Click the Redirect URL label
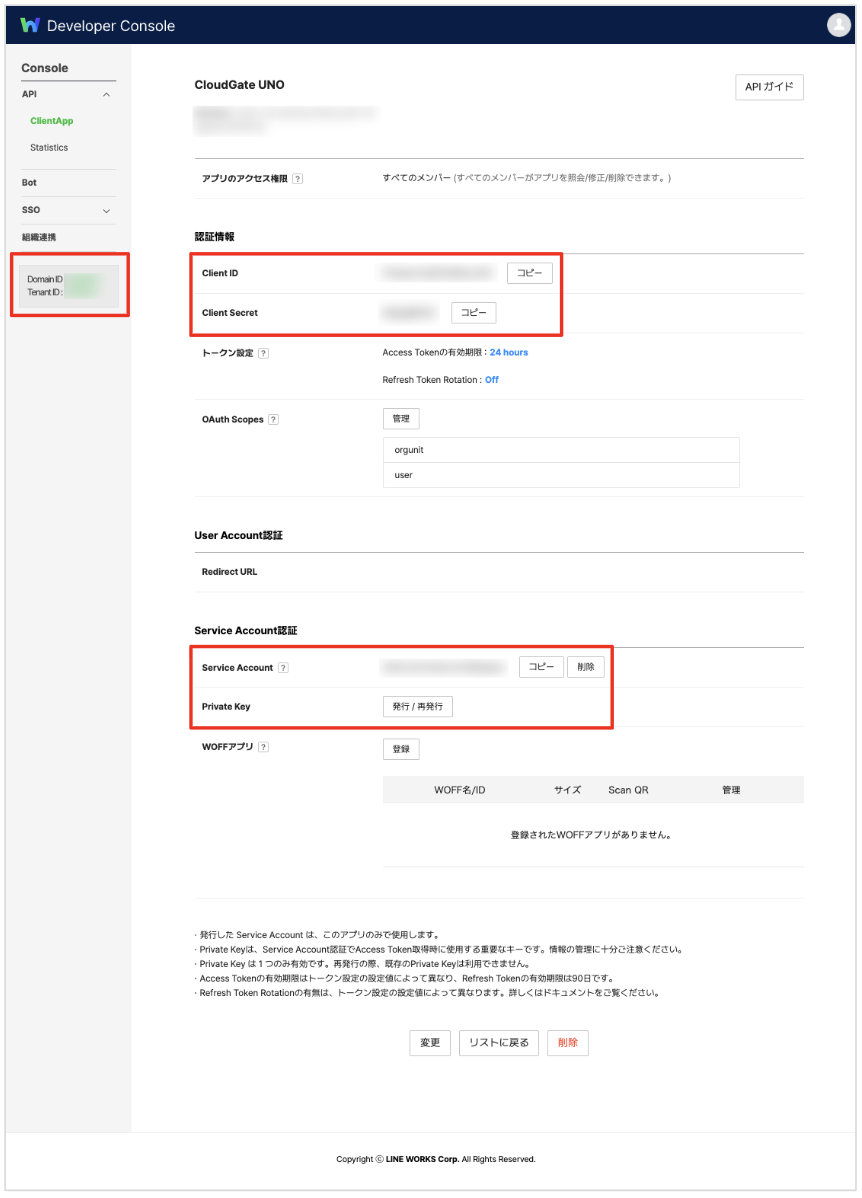Image resolution: width=862 pixels, height=1198 pixels. click(x=229, y=571)
